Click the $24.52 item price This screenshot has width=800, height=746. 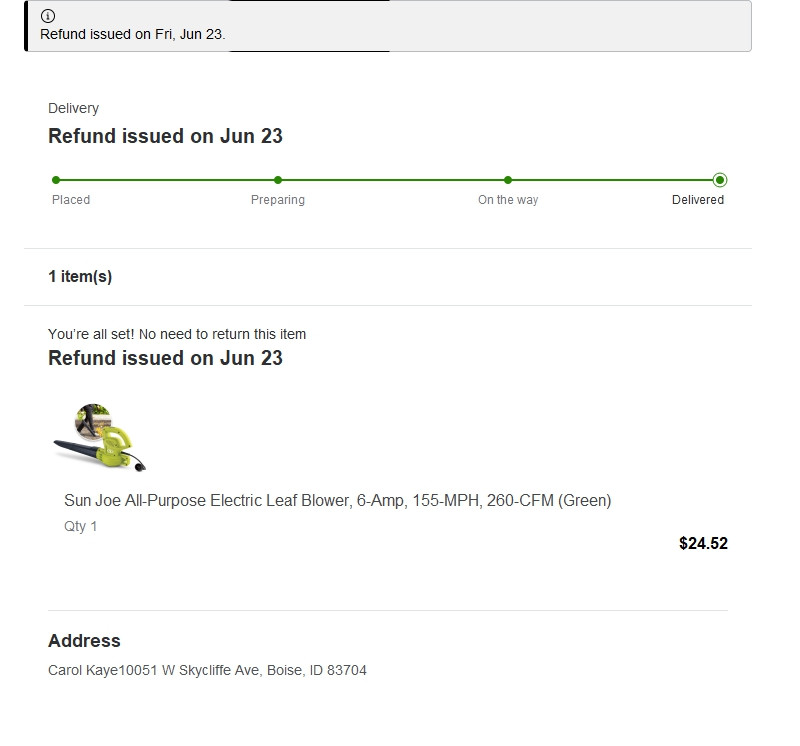click(x=703, y=543)
